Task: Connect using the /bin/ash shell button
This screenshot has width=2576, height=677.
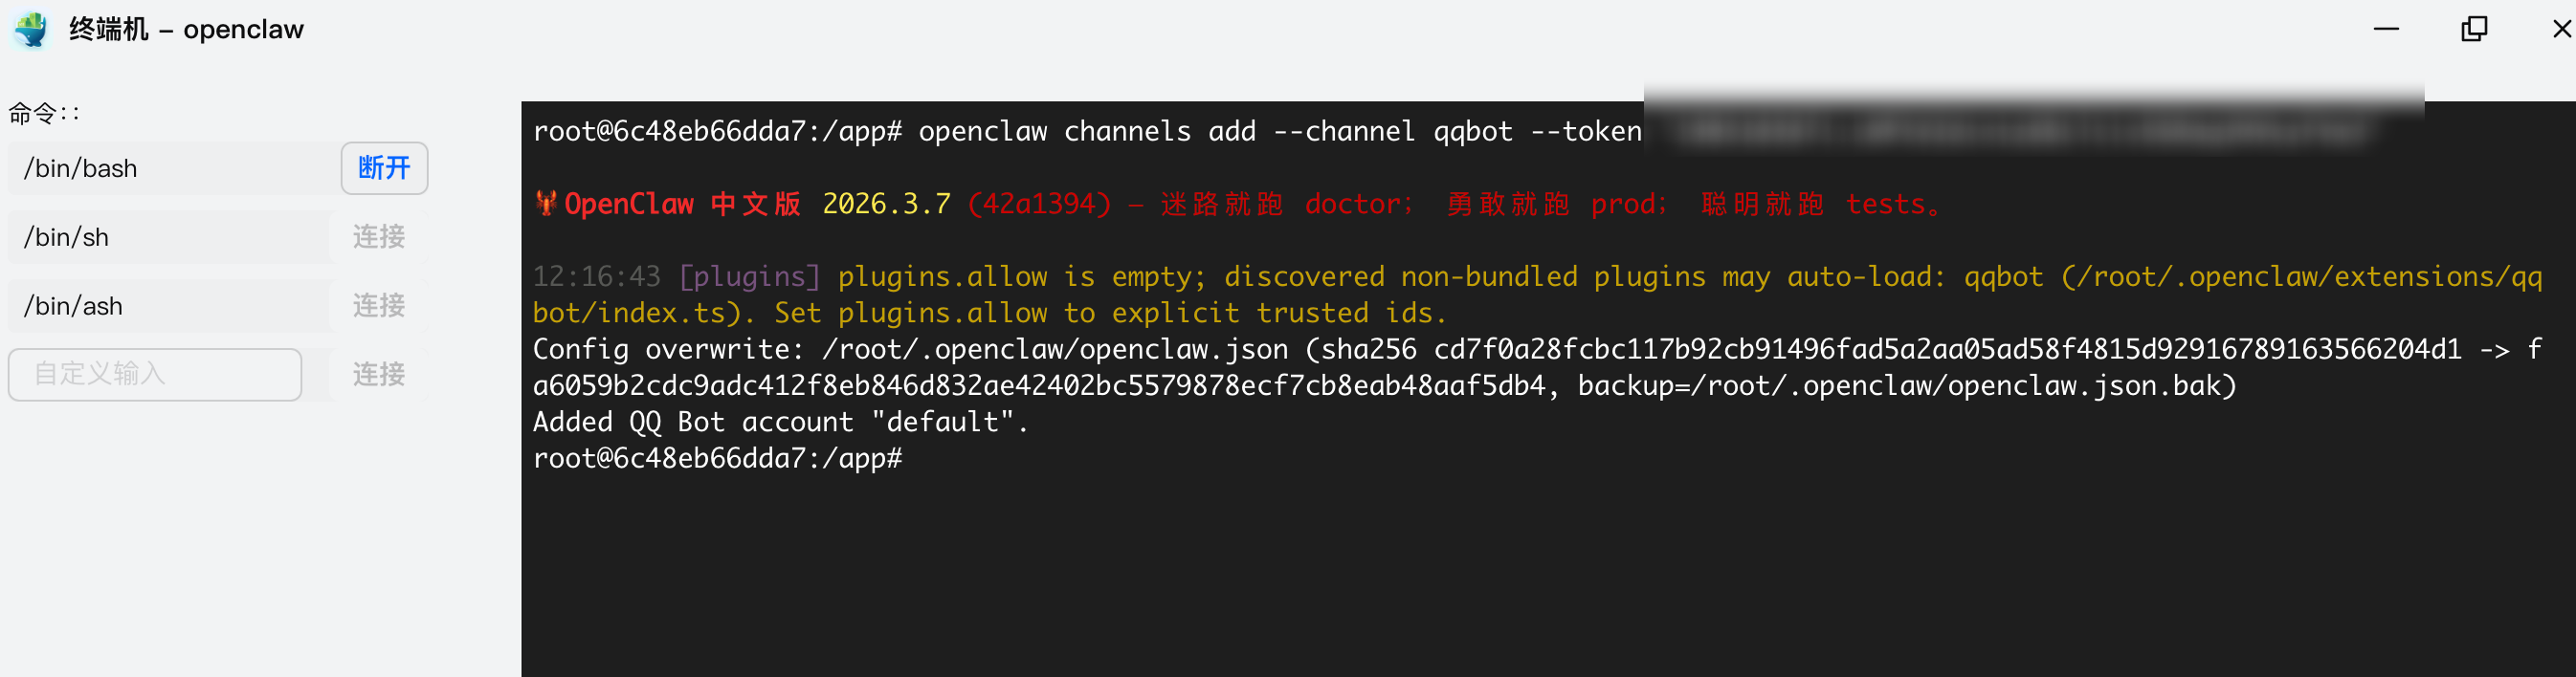Action: coord(379,306)
